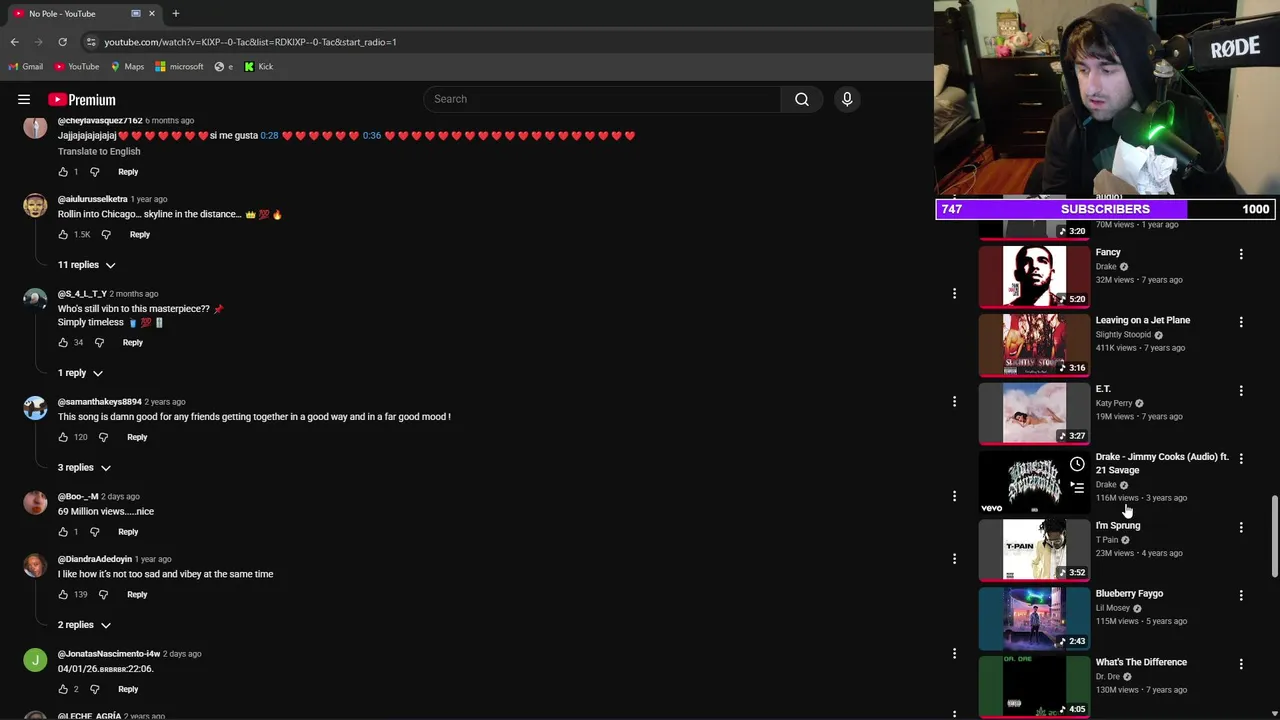1280x720 pixels.
Task: Go back with browser back arrow
Action: pyautogui.click(x=15, y=42)
